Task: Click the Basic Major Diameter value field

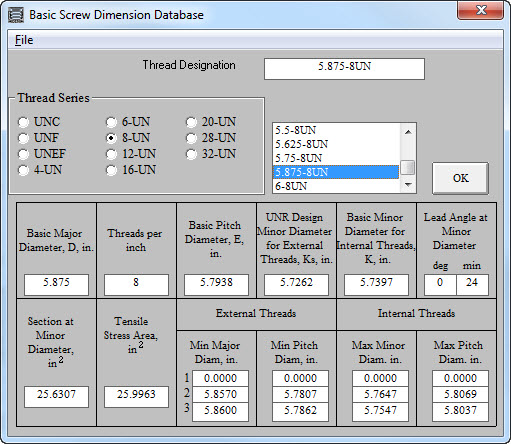Action: coord(56,284)
